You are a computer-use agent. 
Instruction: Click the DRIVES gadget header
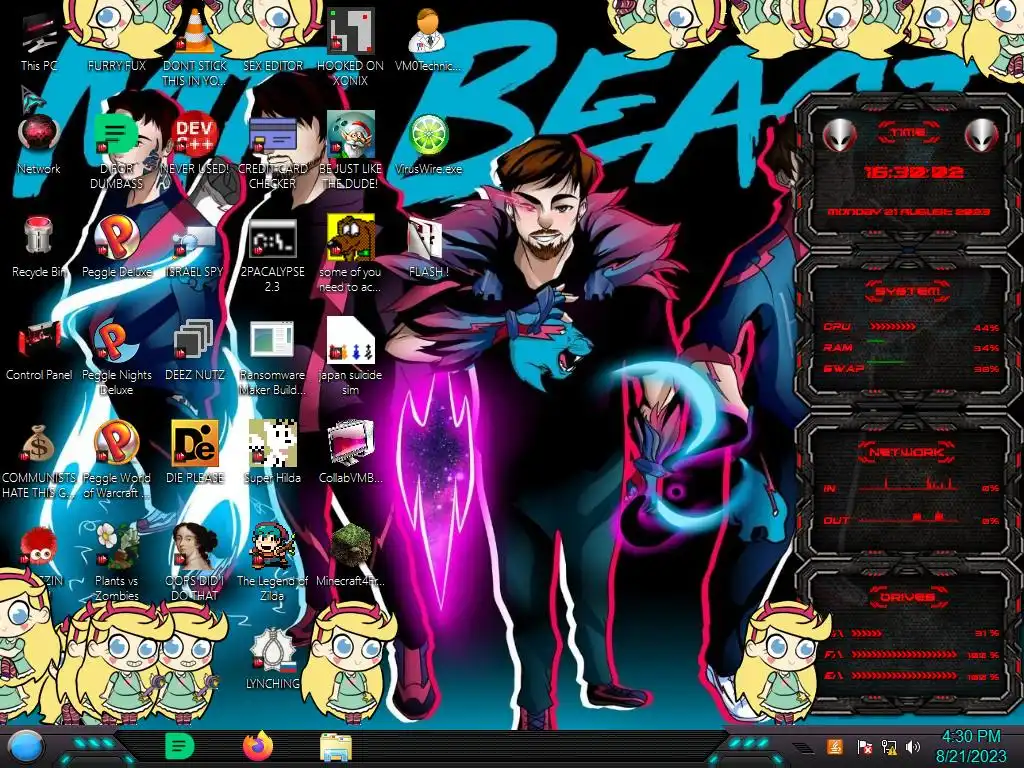908,597
